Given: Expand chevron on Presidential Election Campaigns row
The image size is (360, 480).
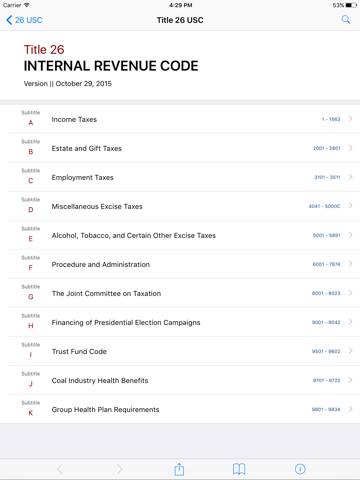Looking at the screenshot, I should pyautogui.click(x=351, y=322).
